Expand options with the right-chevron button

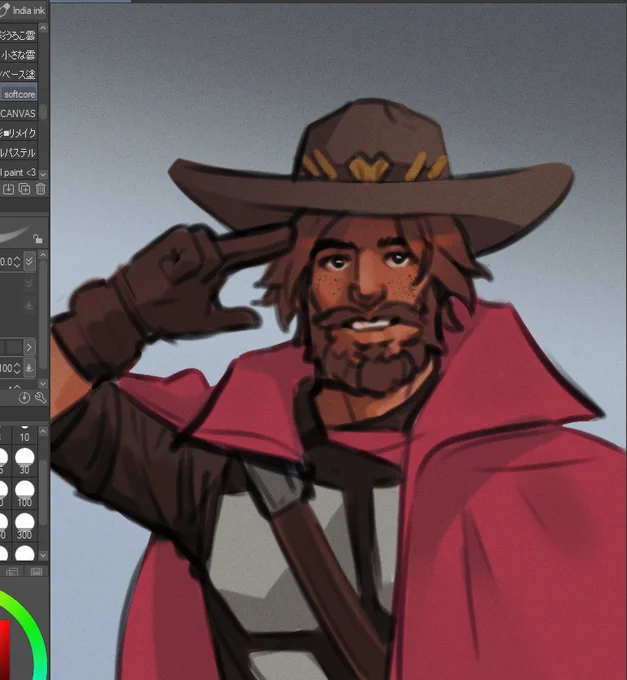pos(29,347)
